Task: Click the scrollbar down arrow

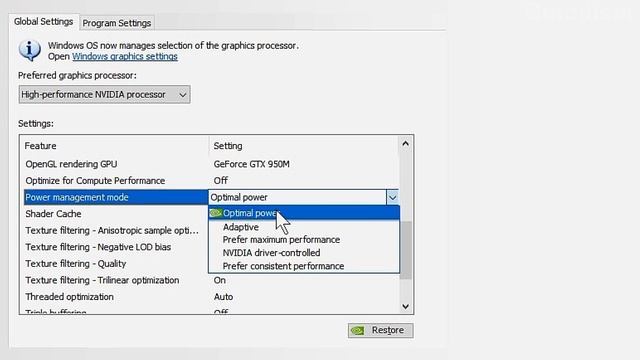Action: 405,307
